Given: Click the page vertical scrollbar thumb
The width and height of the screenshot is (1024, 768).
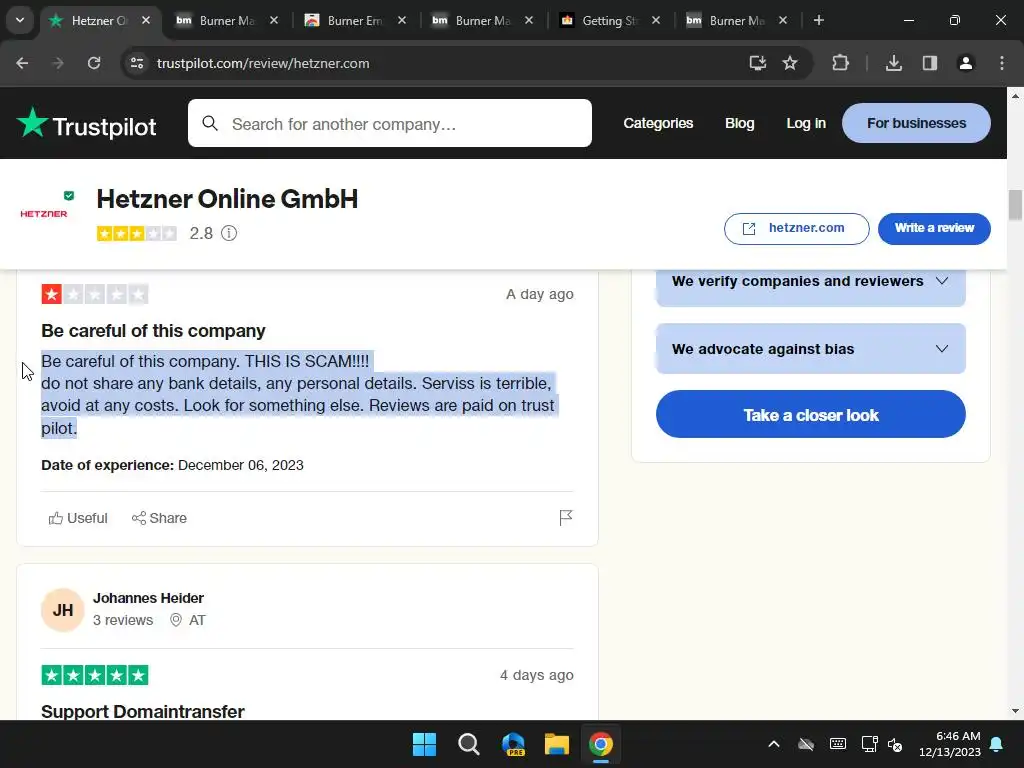Looking at the screenshot, I should pyautogui.click(x=1015, y=205).
